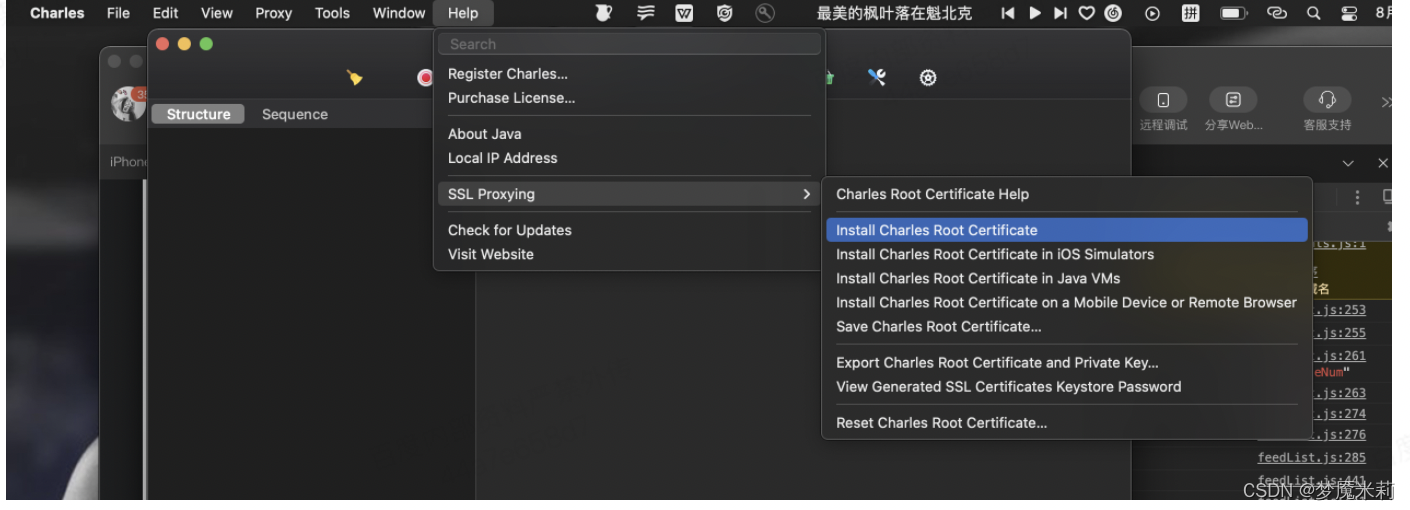This screenshot has height=510, width=1410.
Task: Click the 分享Web share icon
Action: click(1233, 101)
